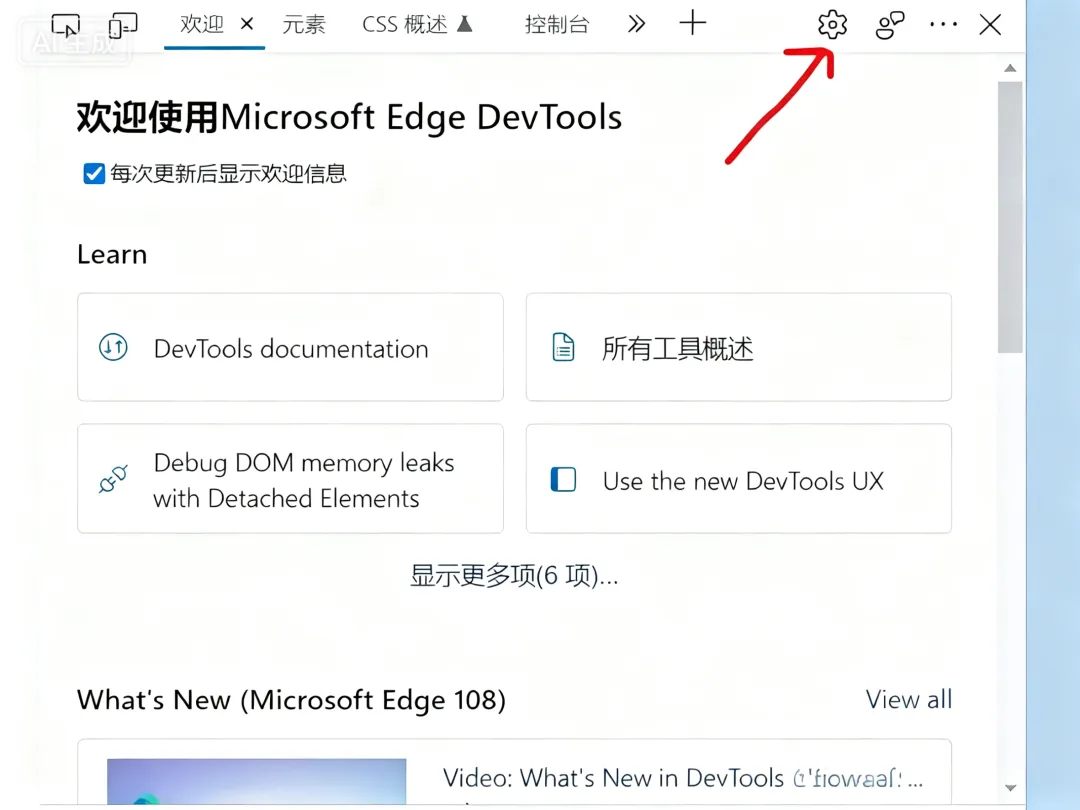1080x810 pixels.
Task: Open Debug DOM memory leaks card
Action: [x=291, y=479]
